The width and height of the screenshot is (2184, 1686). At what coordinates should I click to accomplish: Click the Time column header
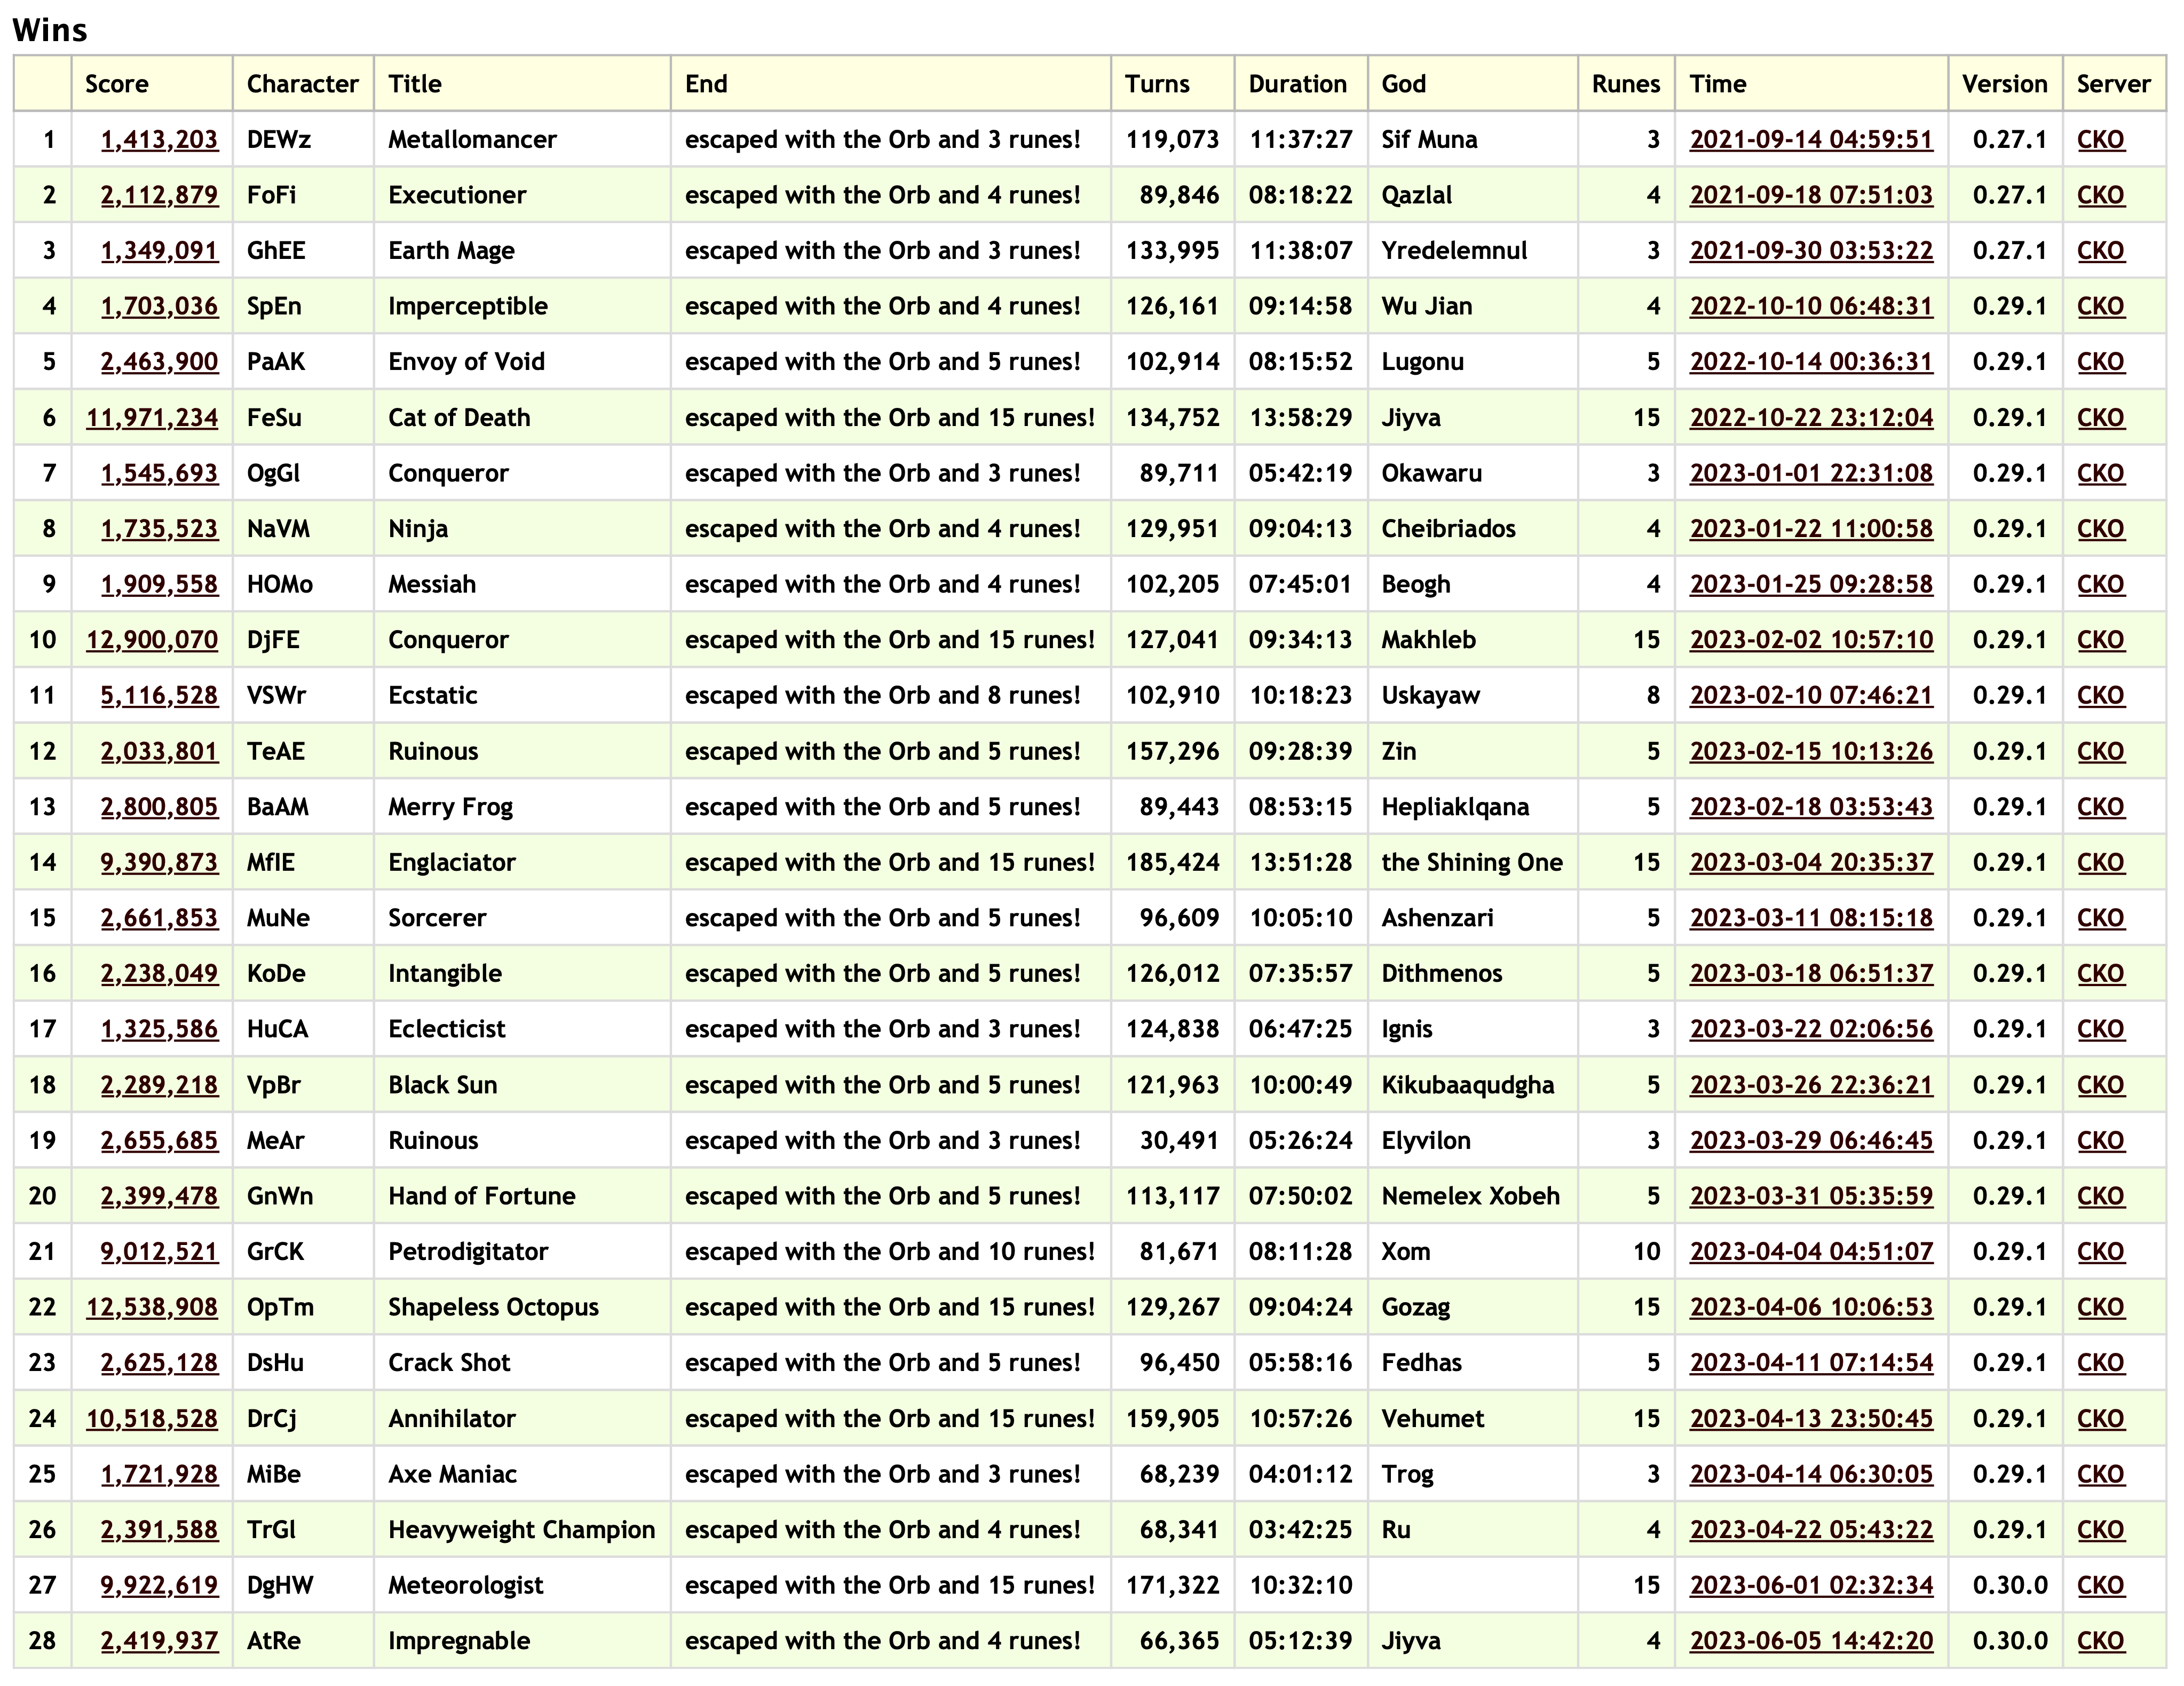1812,83
